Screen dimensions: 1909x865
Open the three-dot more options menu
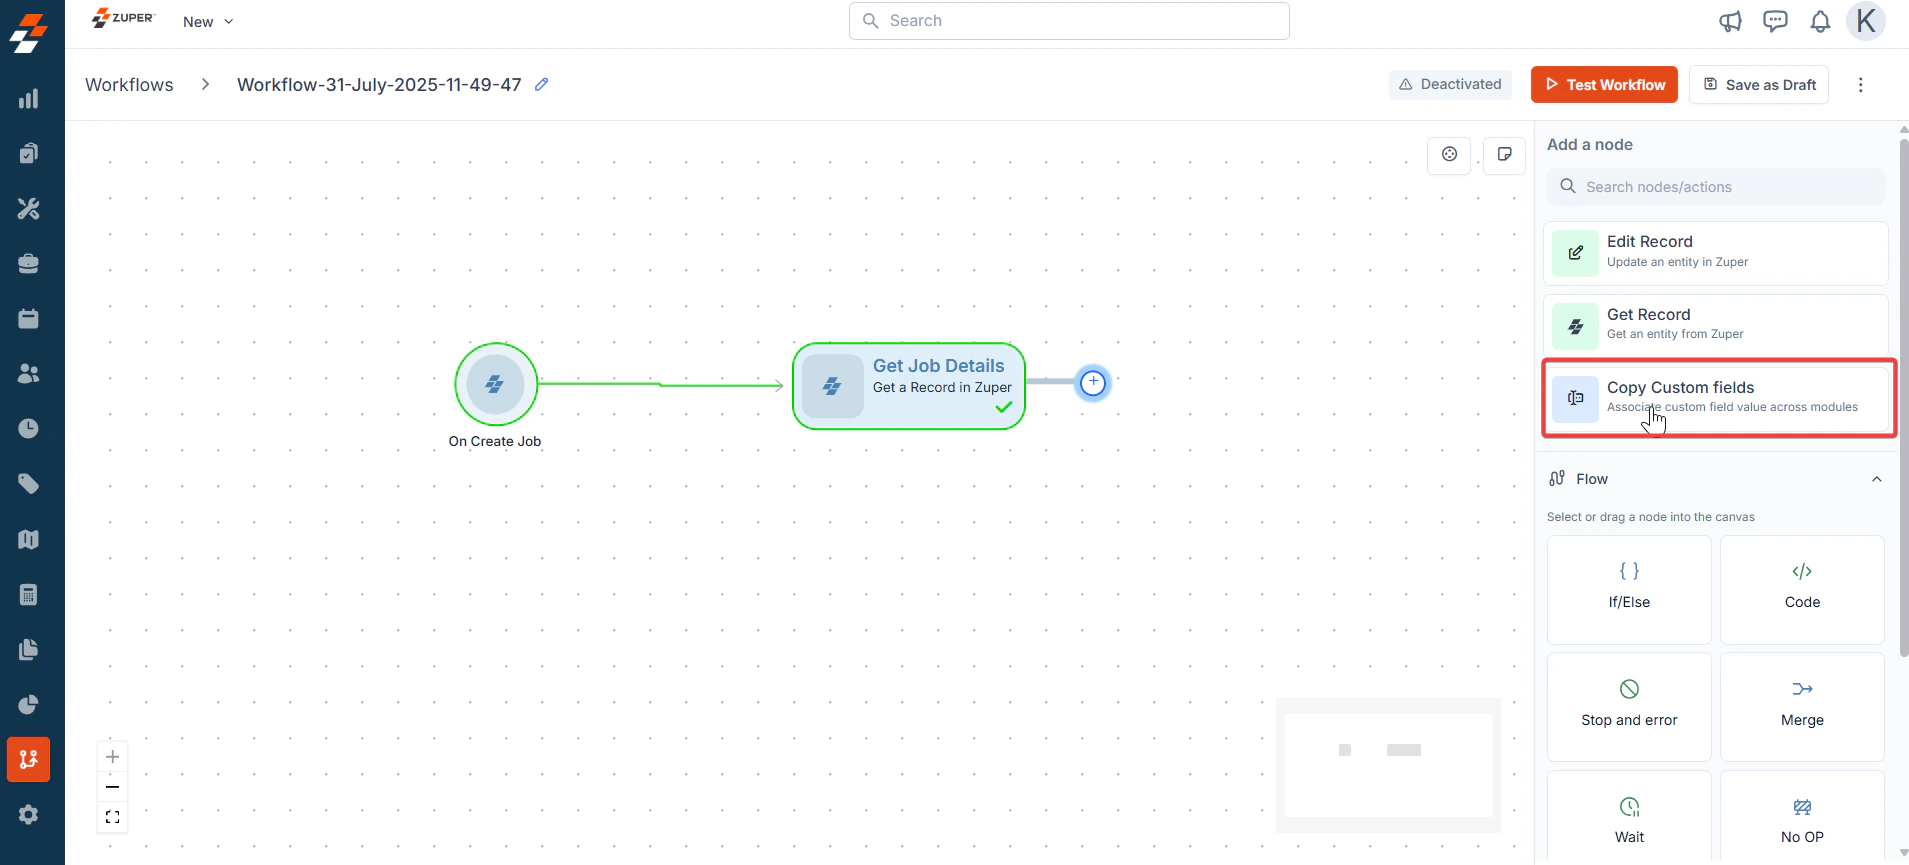point(1860,85)
